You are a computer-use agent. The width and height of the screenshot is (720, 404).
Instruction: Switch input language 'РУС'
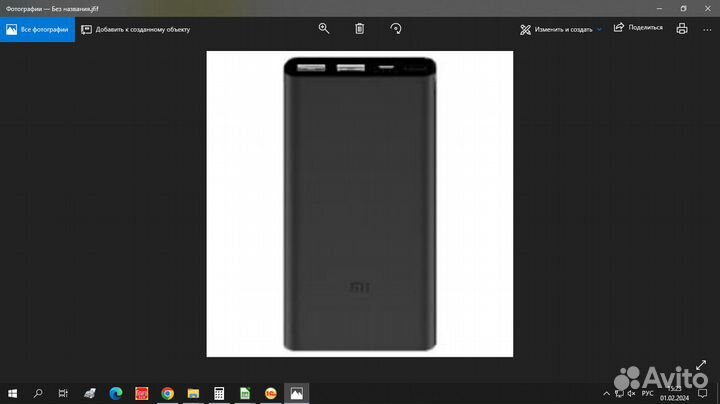[x=647, y=393]
